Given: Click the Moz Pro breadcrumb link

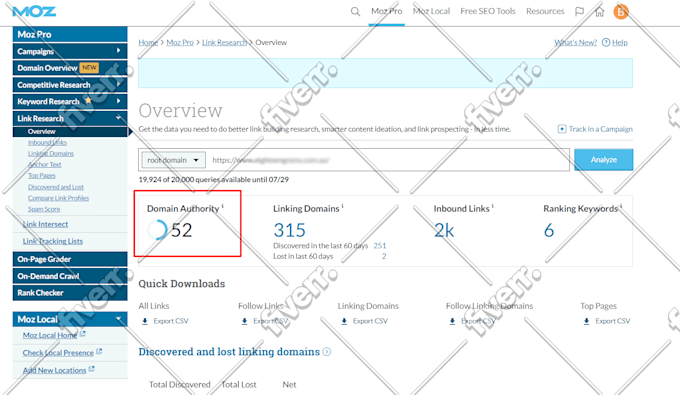Looking at the screenshot, I should (x=180, y=42).
